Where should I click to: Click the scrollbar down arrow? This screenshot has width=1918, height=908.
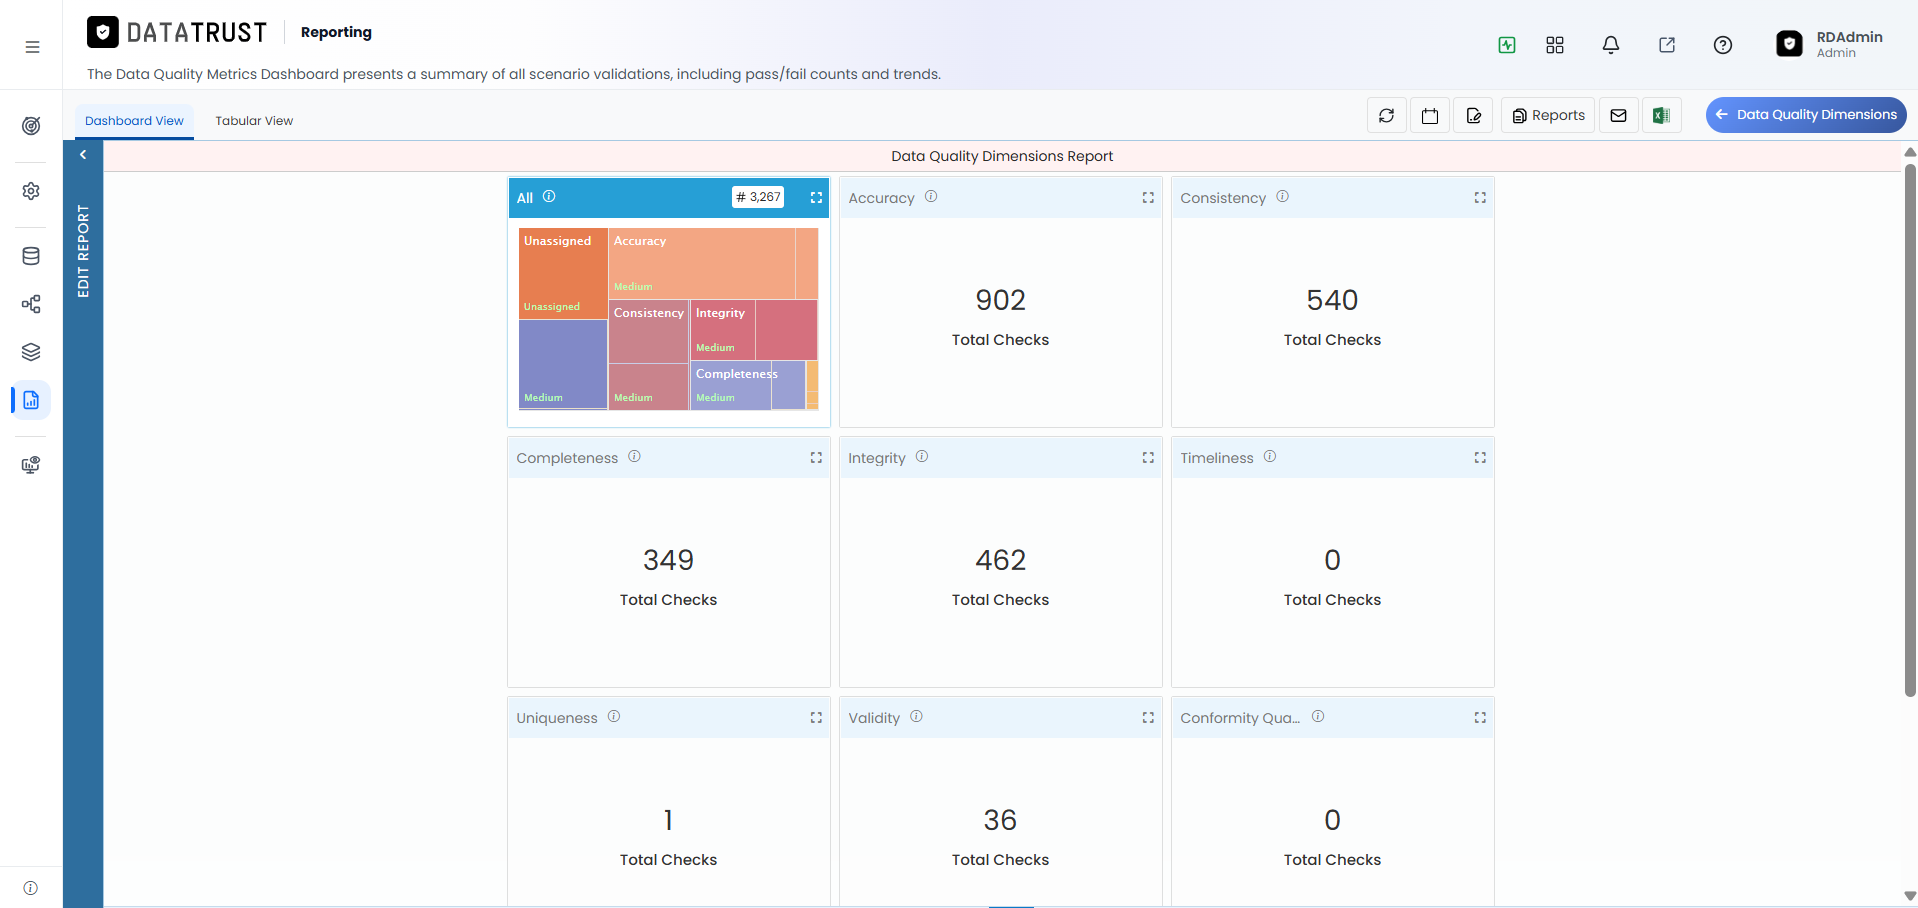tap(1910, 896)
